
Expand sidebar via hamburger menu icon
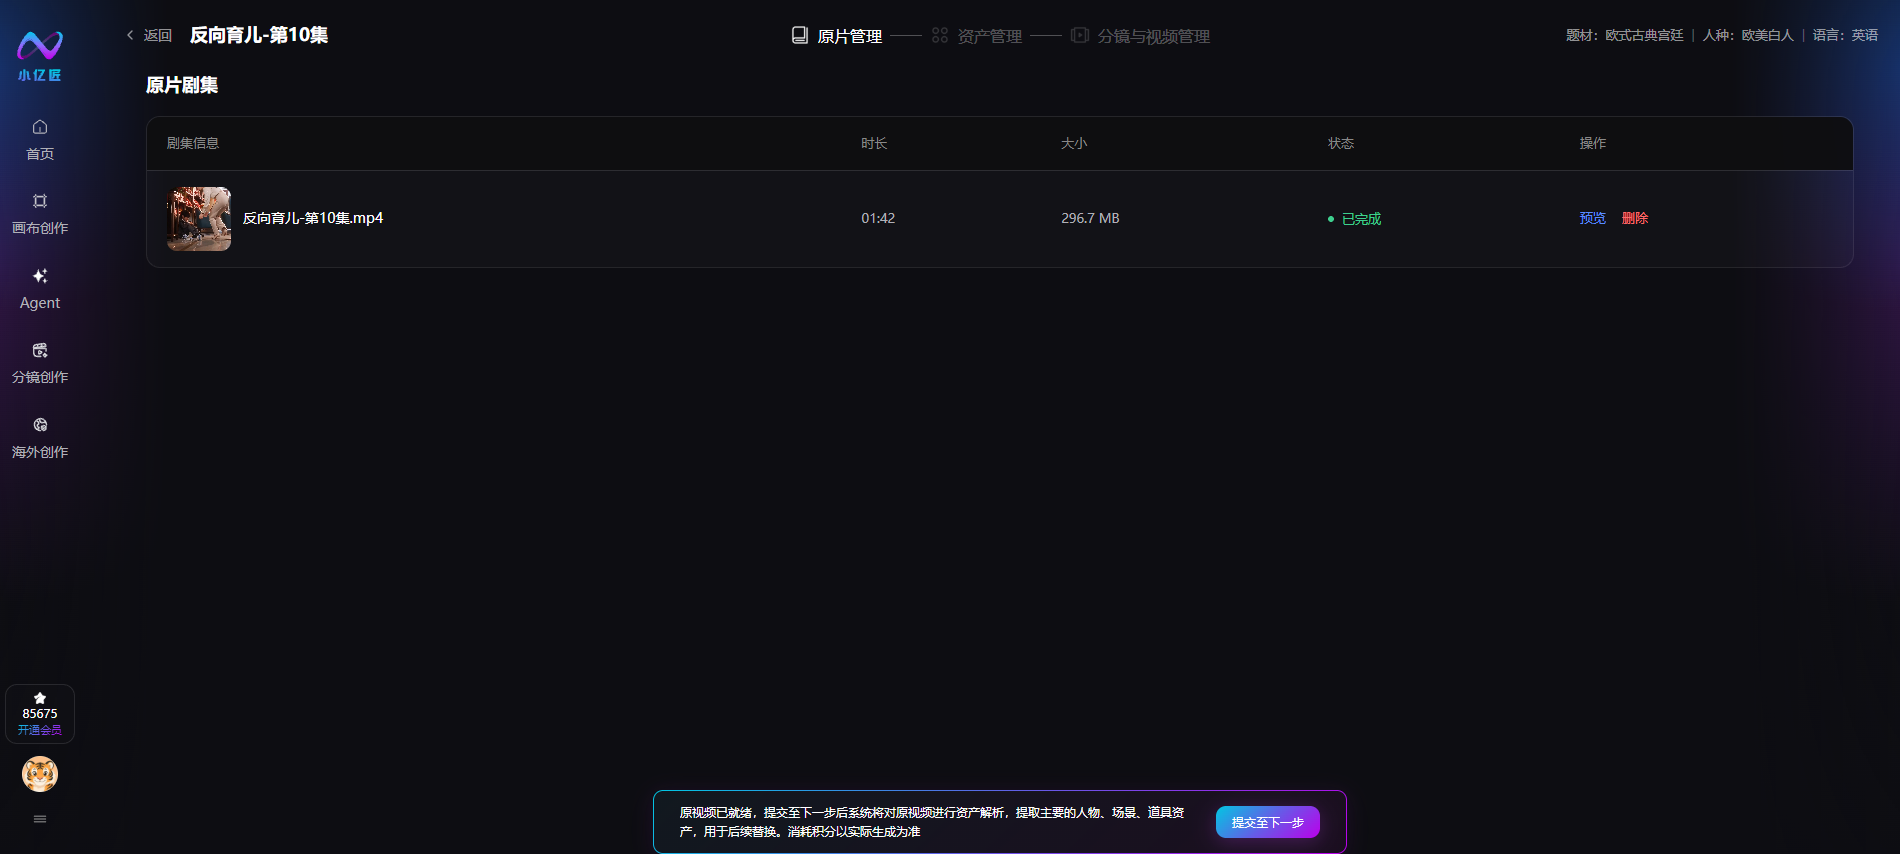40,819
